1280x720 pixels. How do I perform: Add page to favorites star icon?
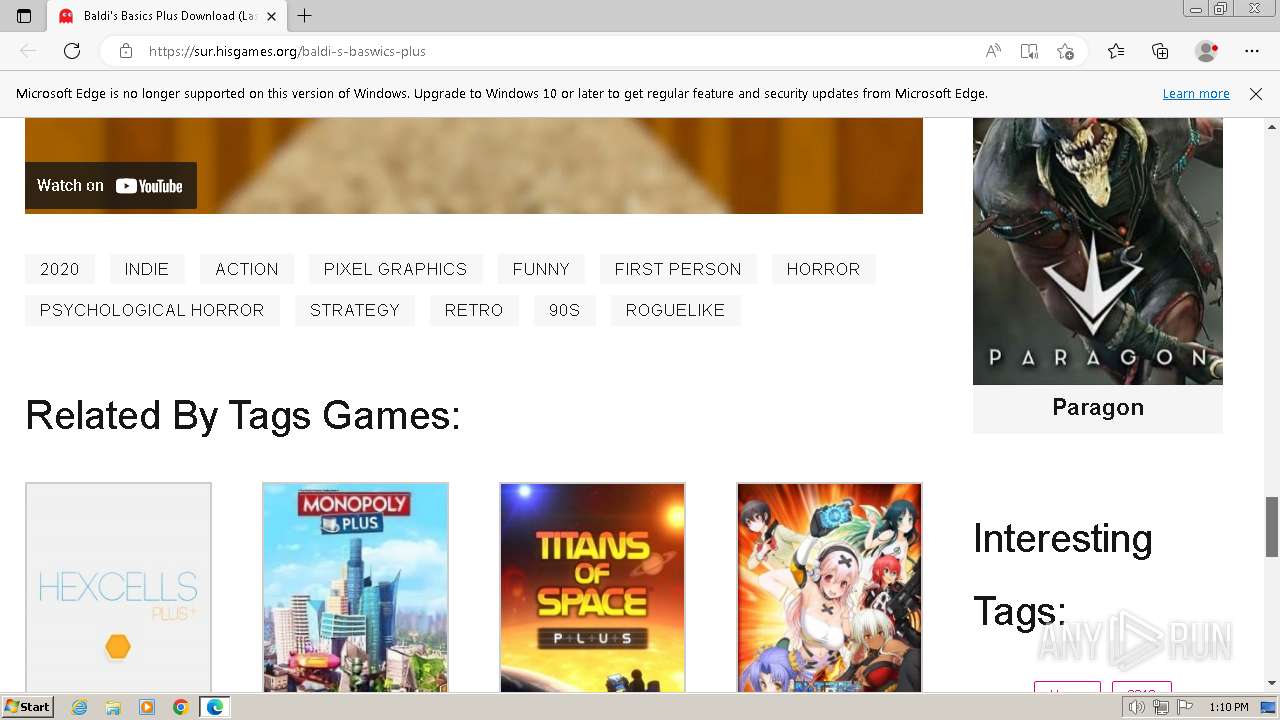pos(1065,51)
